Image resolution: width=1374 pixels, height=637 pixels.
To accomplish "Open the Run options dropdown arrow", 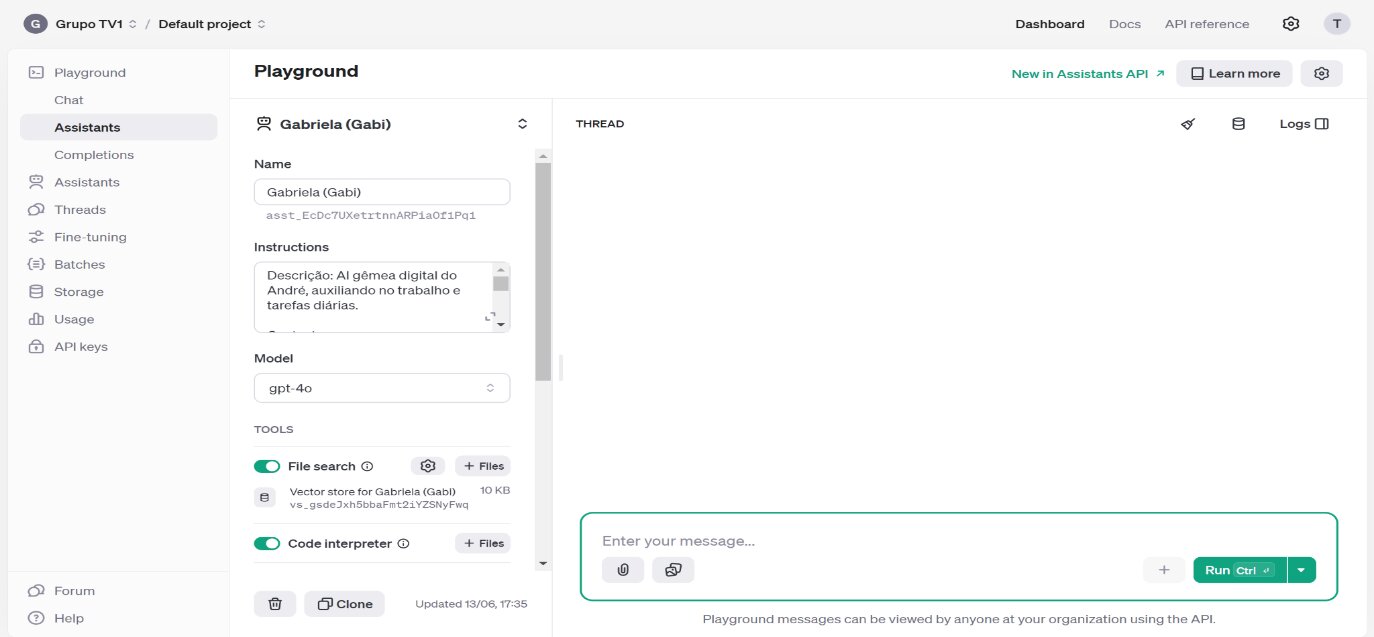I will 1301,570.
